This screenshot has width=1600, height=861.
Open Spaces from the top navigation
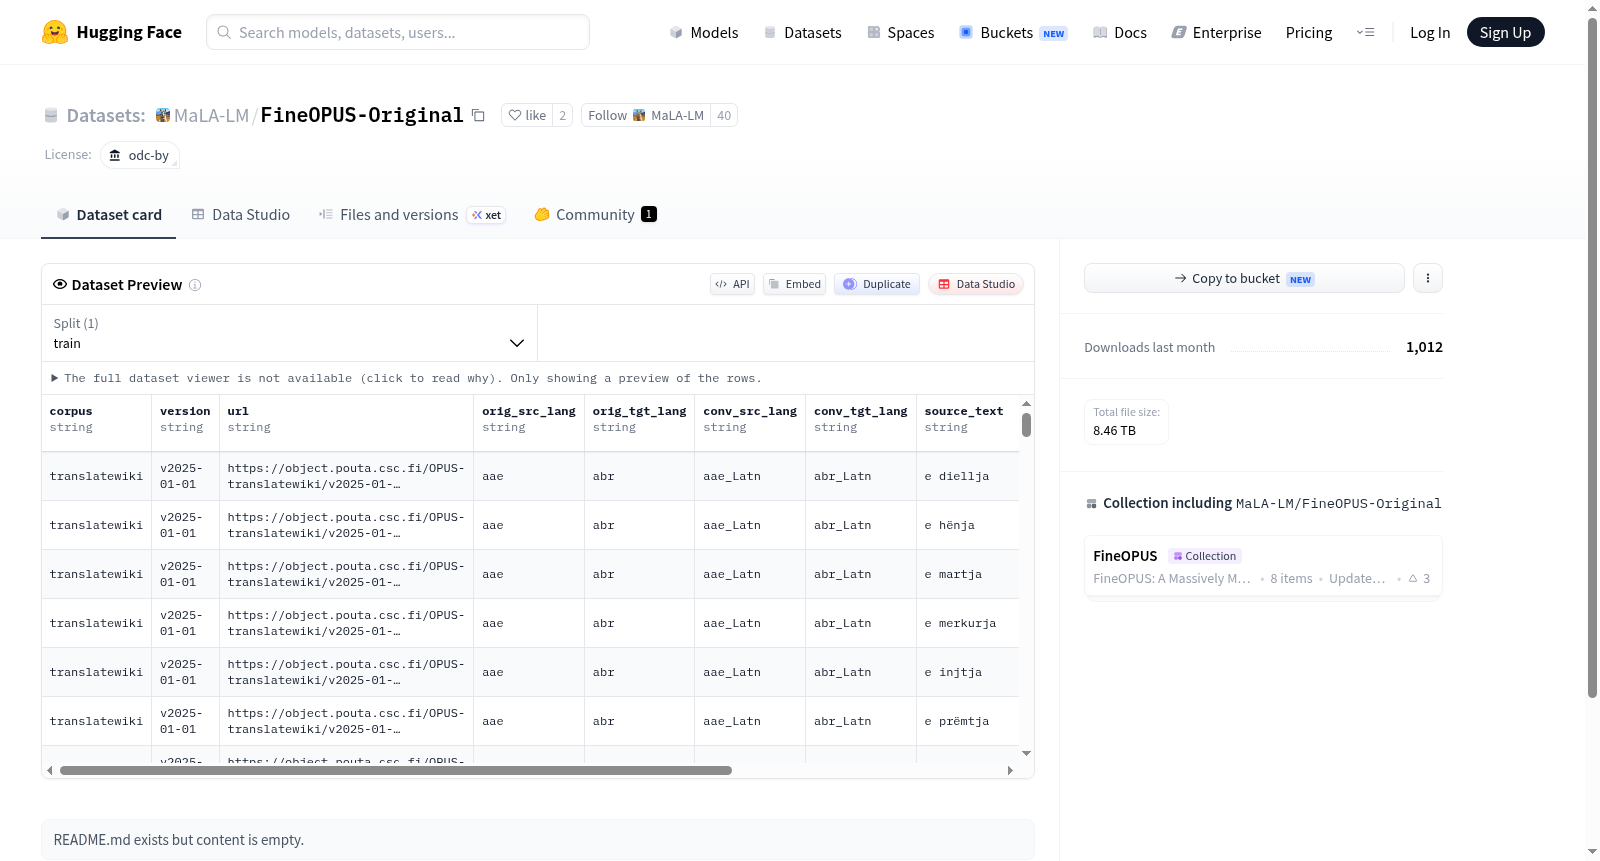point(900,33)
